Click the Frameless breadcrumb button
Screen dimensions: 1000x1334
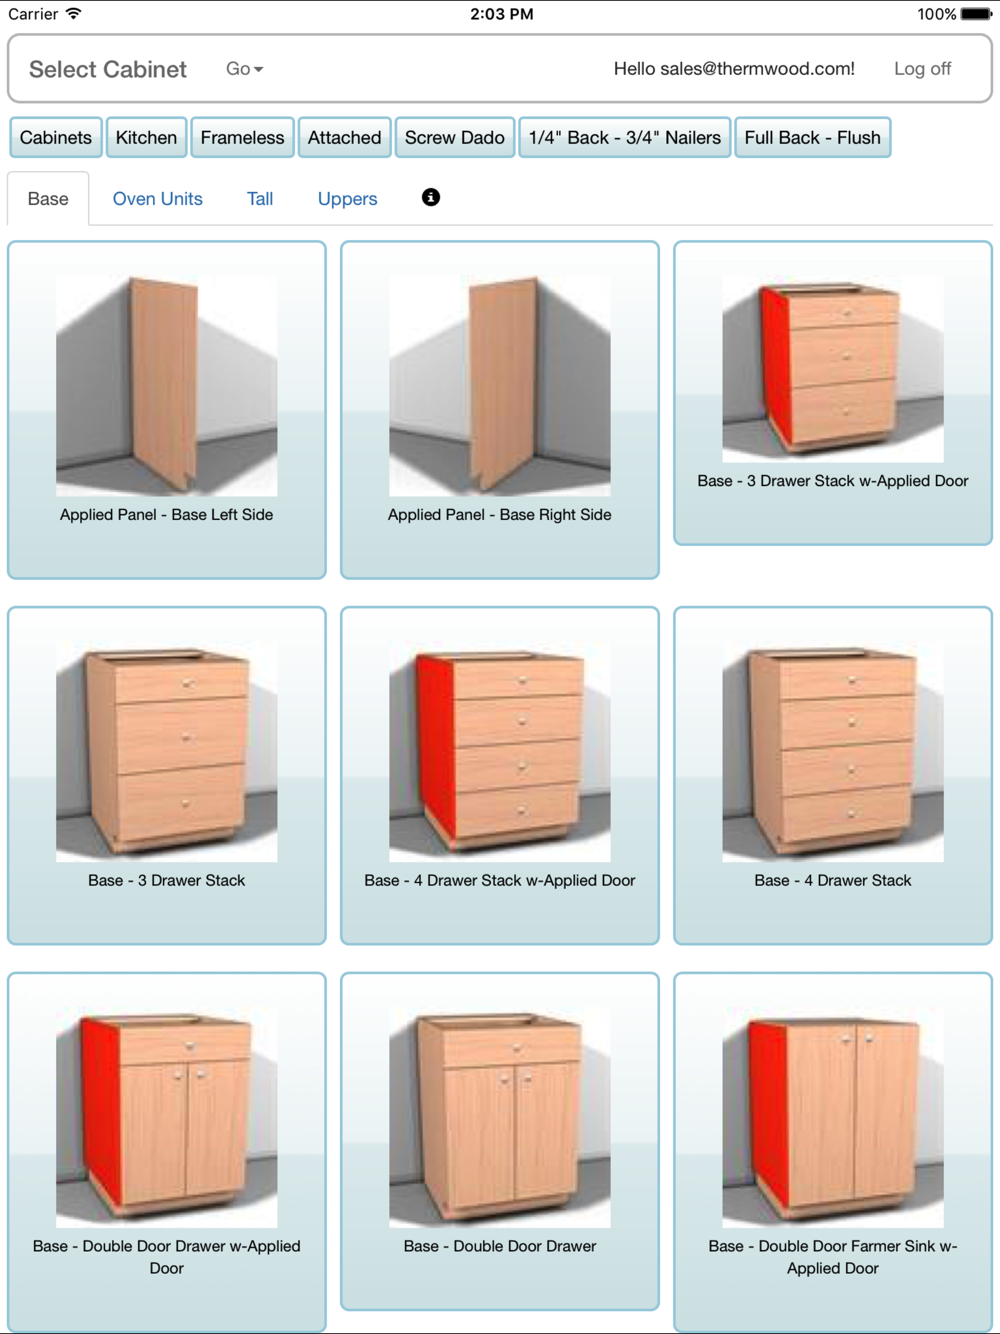[242, 138]
